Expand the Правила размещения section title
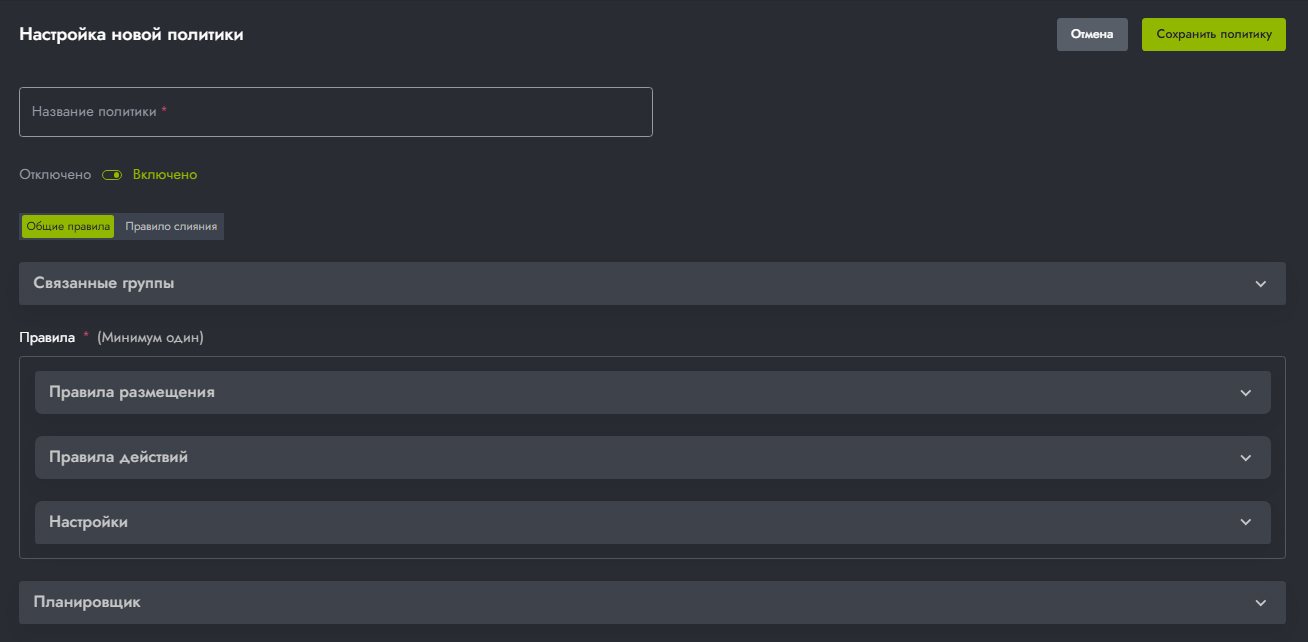 (132, 393)
